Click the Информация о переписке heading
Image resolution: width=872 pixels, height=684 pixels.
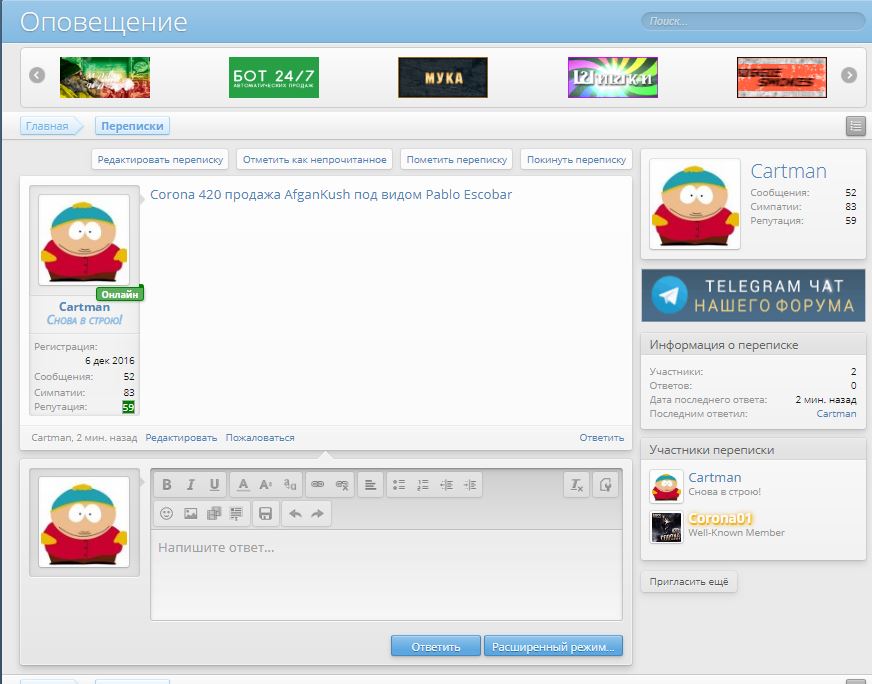724,345
